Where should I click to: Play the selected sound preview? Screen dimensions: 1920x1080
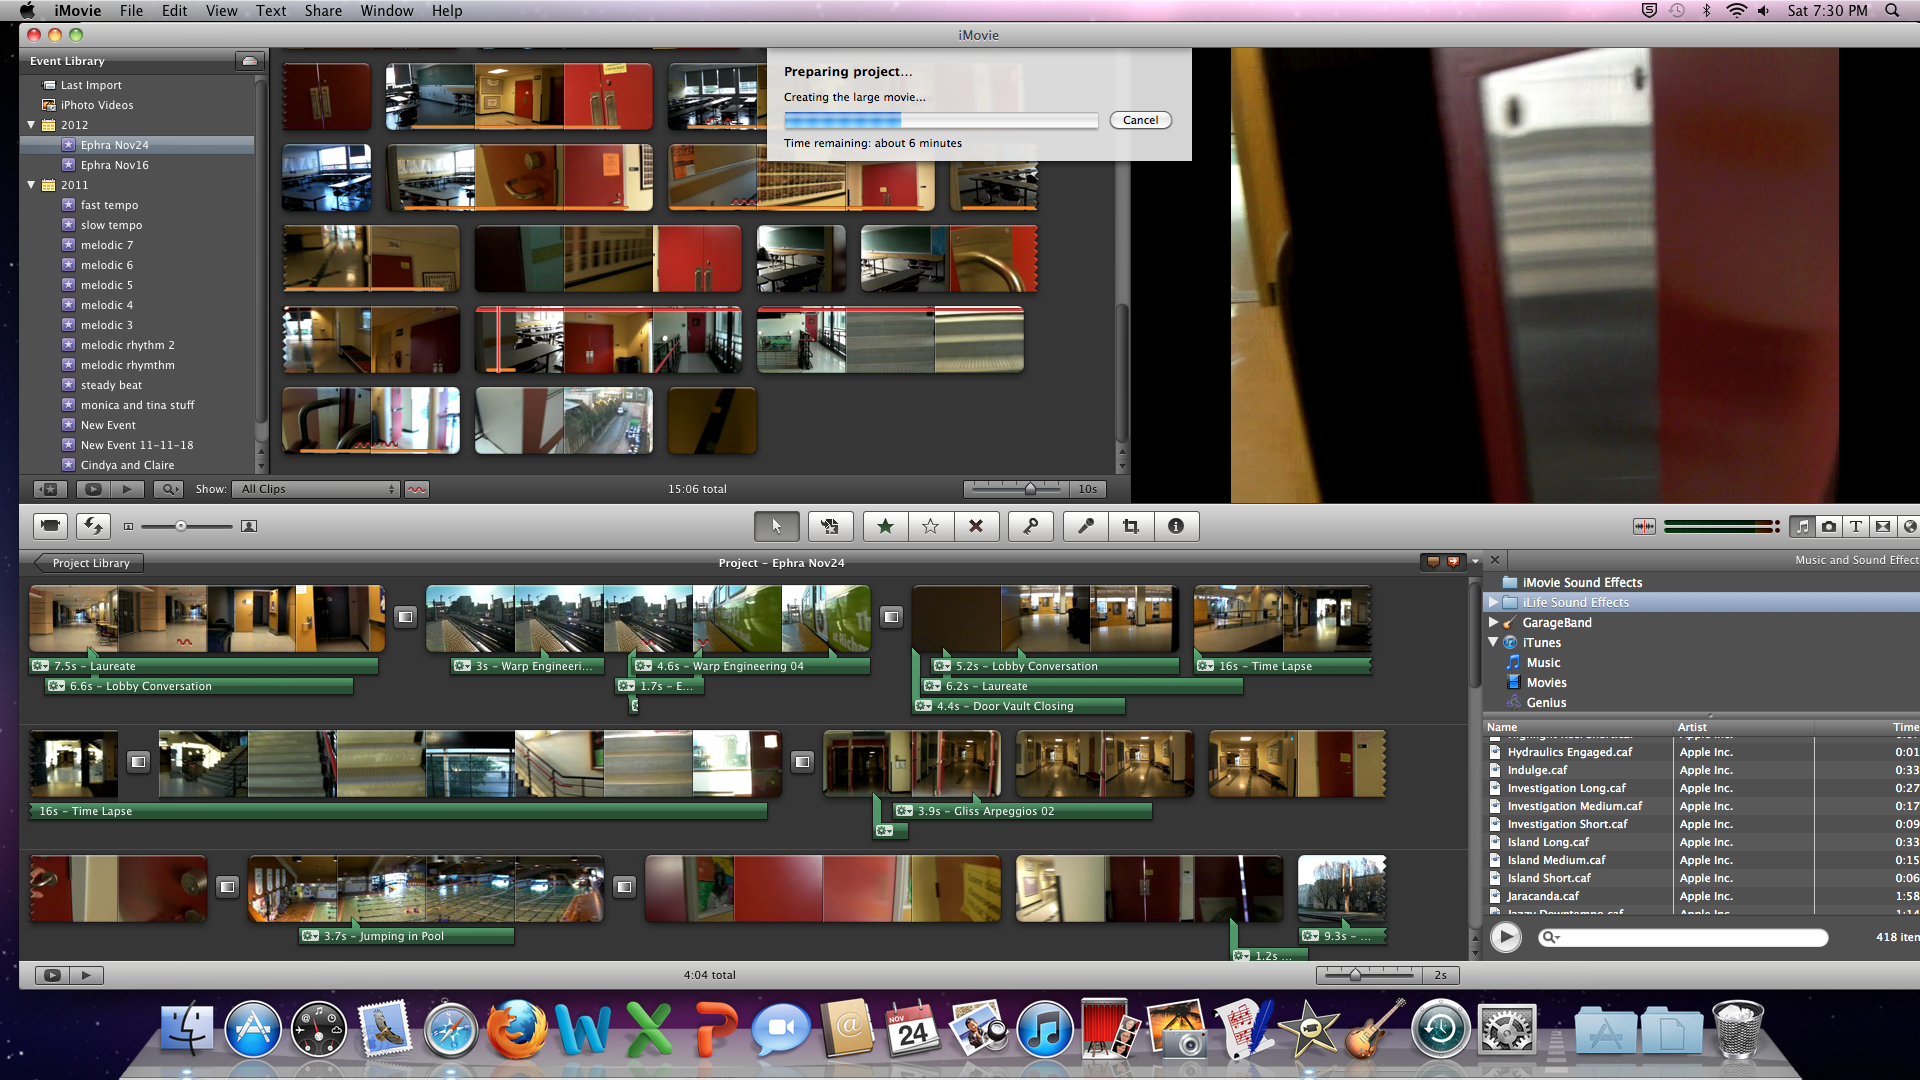pos(1506,937)
